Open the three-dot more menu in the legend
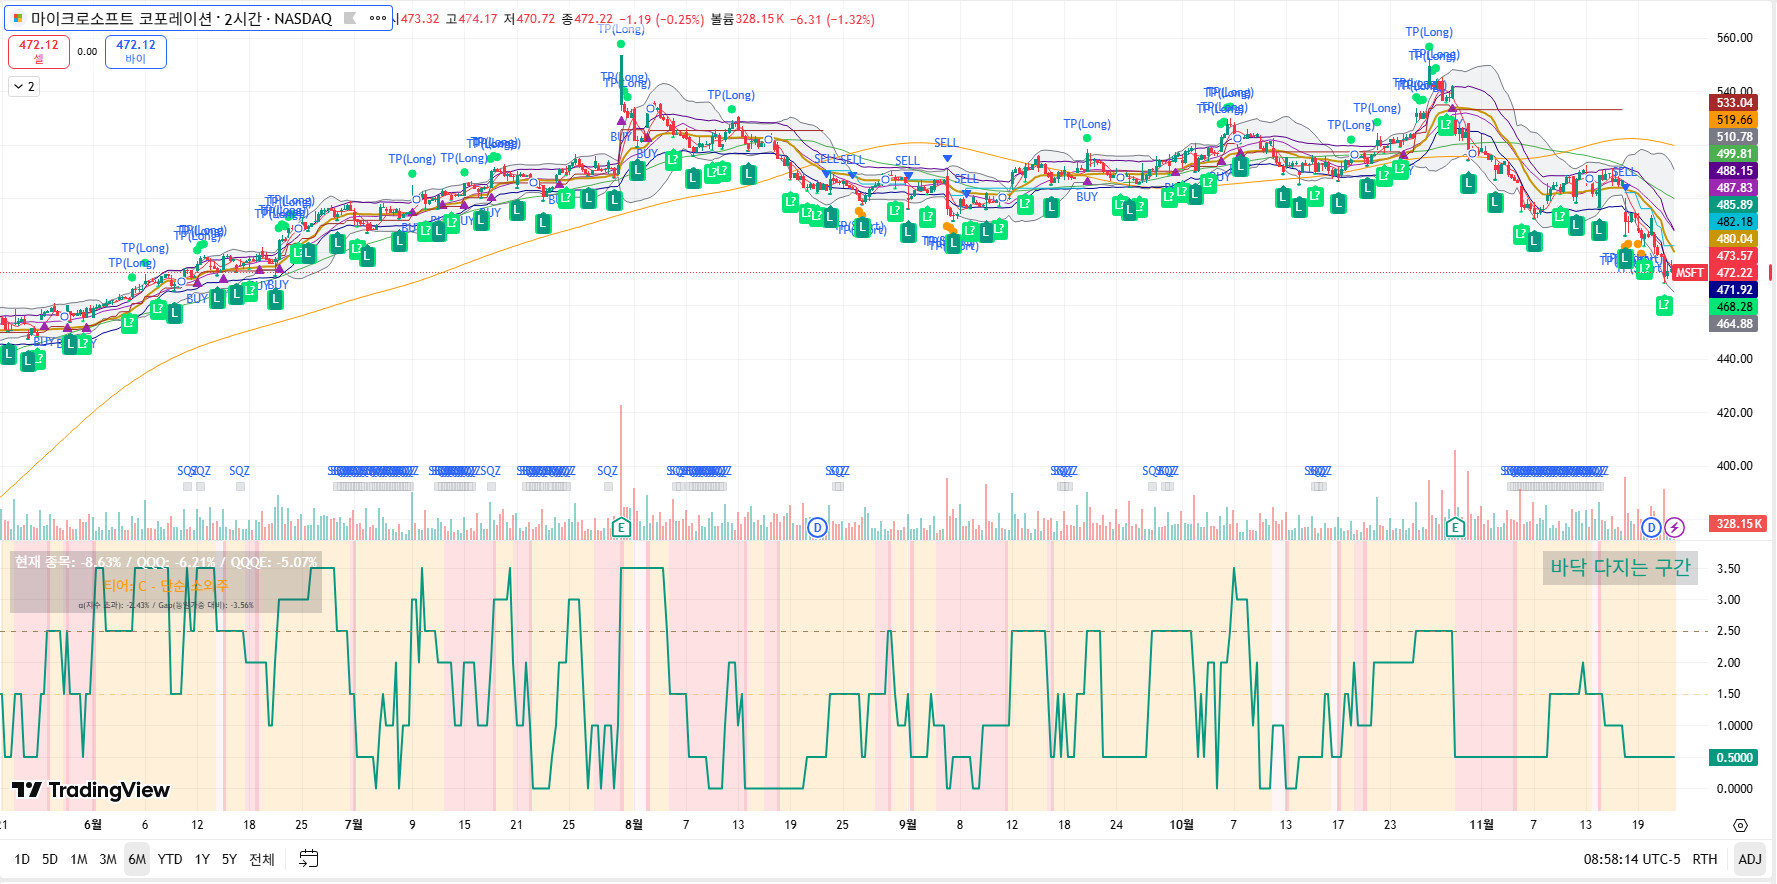1777x884 pixels. [378, 18]
